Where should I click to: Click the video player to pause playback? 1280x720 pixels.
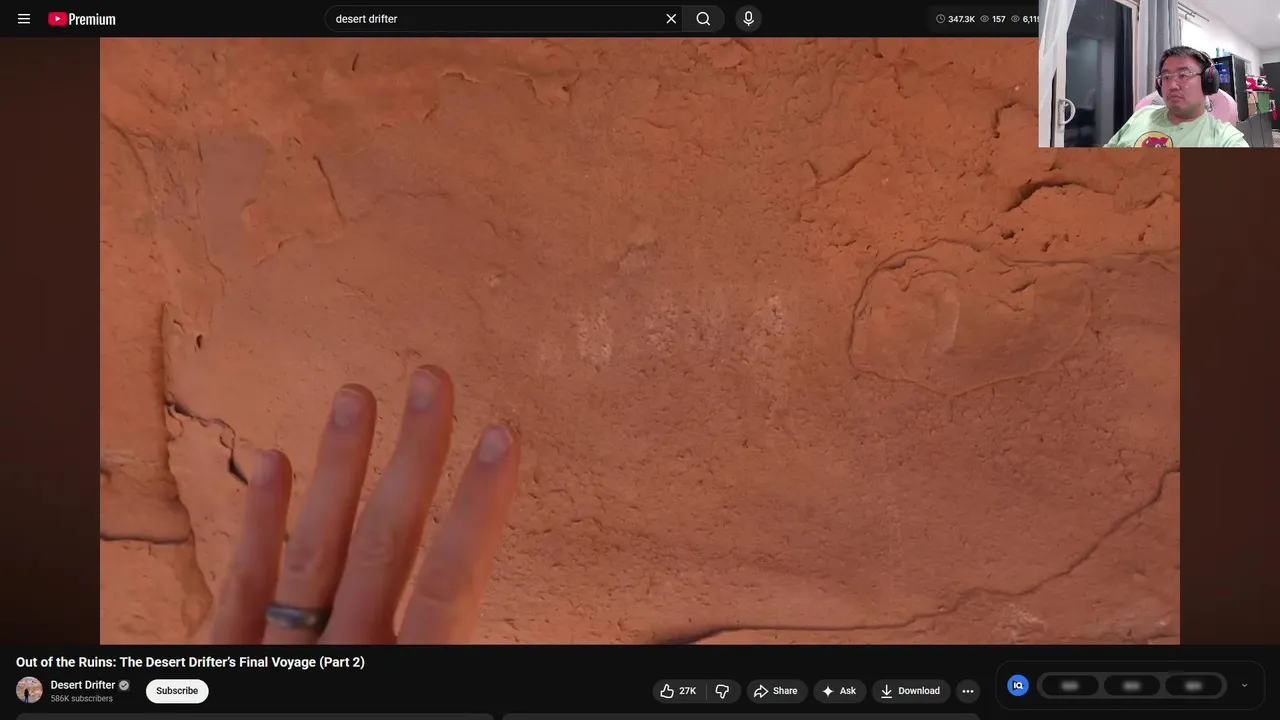click(x=640, y=341)
